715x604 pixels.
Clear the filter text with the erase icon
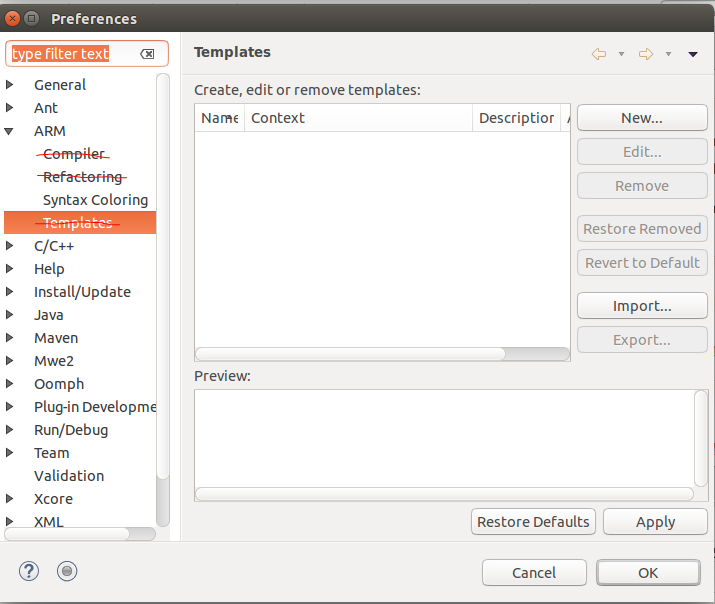click(x=147, y=54)
